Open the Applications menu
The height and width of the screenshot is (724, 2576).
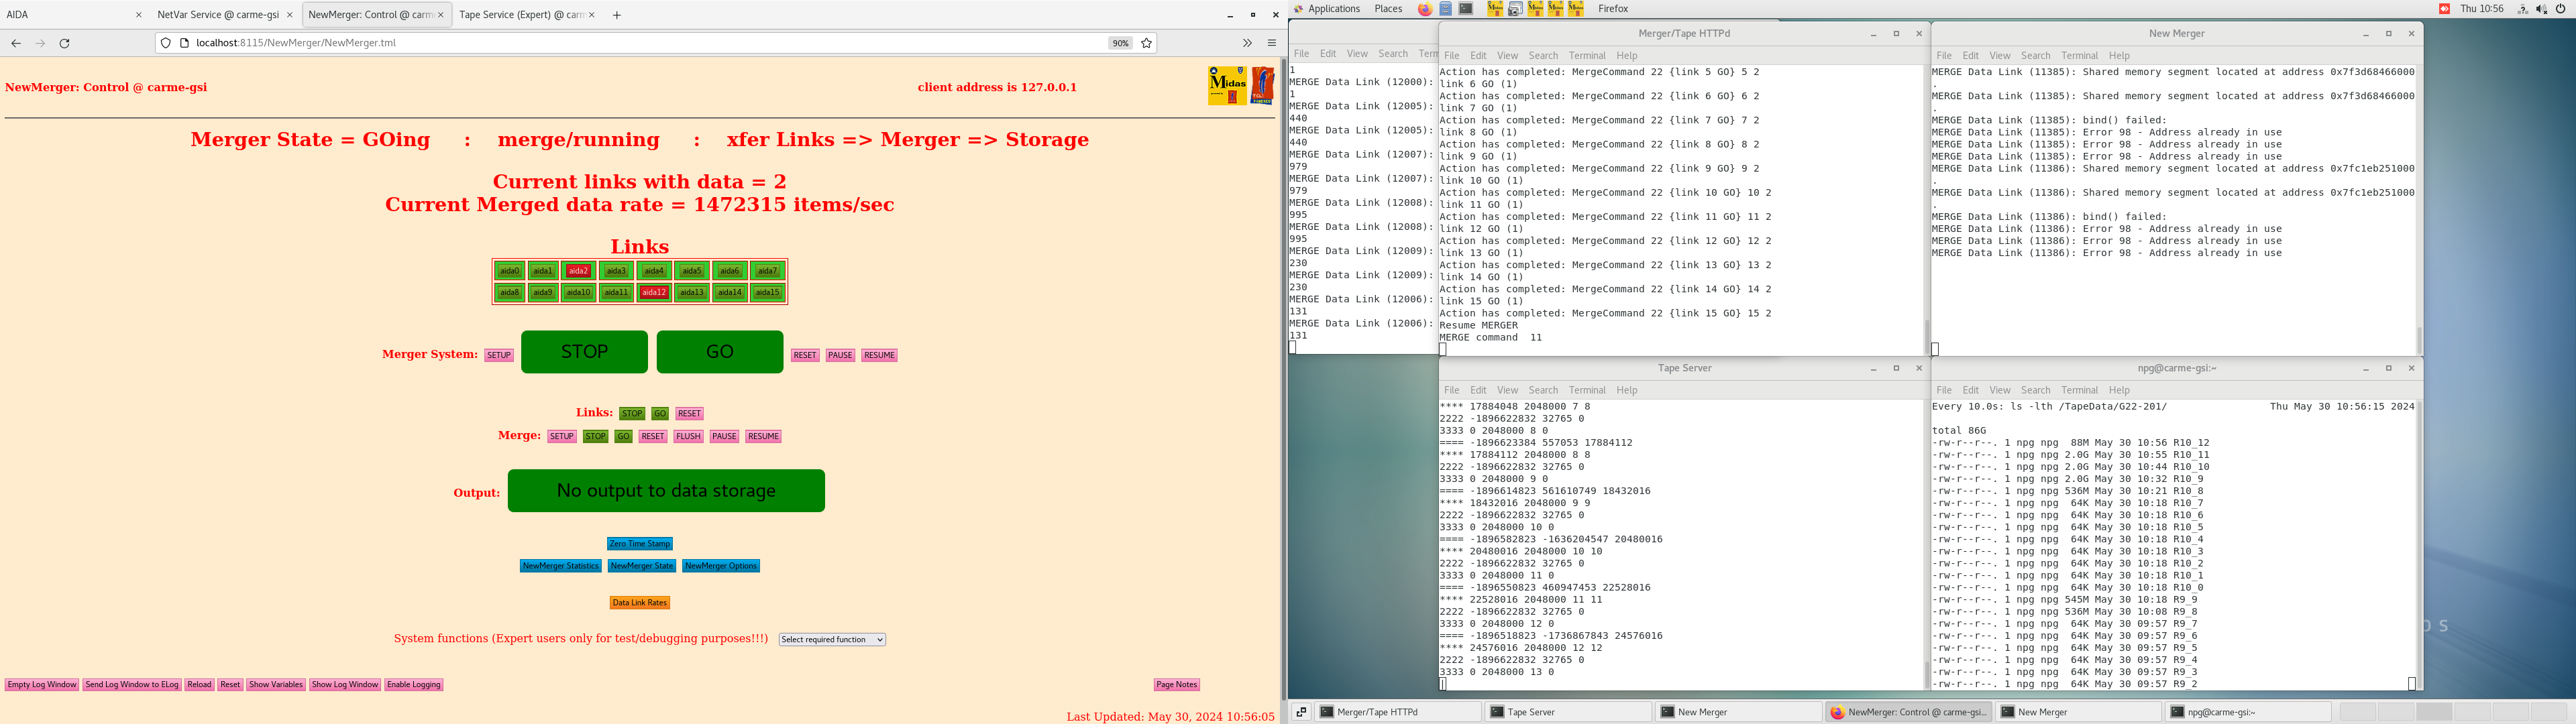(1333, 9)
